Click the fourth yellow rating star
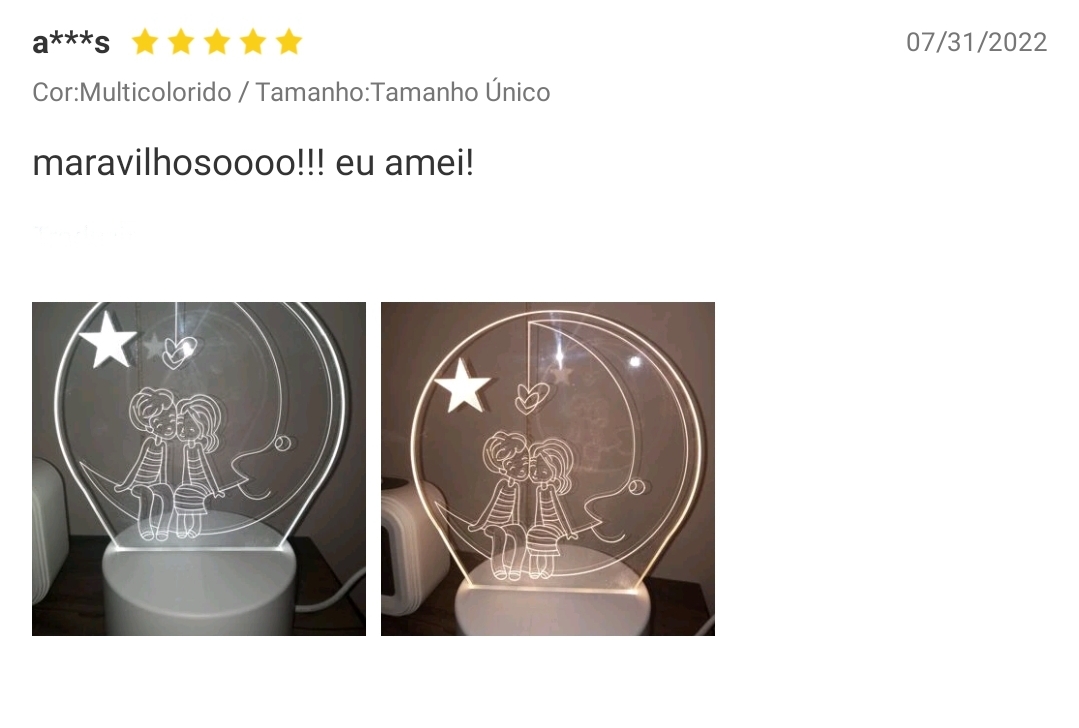This screenshot has width=1079, height=728. pyautogui.click(x=253, y=42)
